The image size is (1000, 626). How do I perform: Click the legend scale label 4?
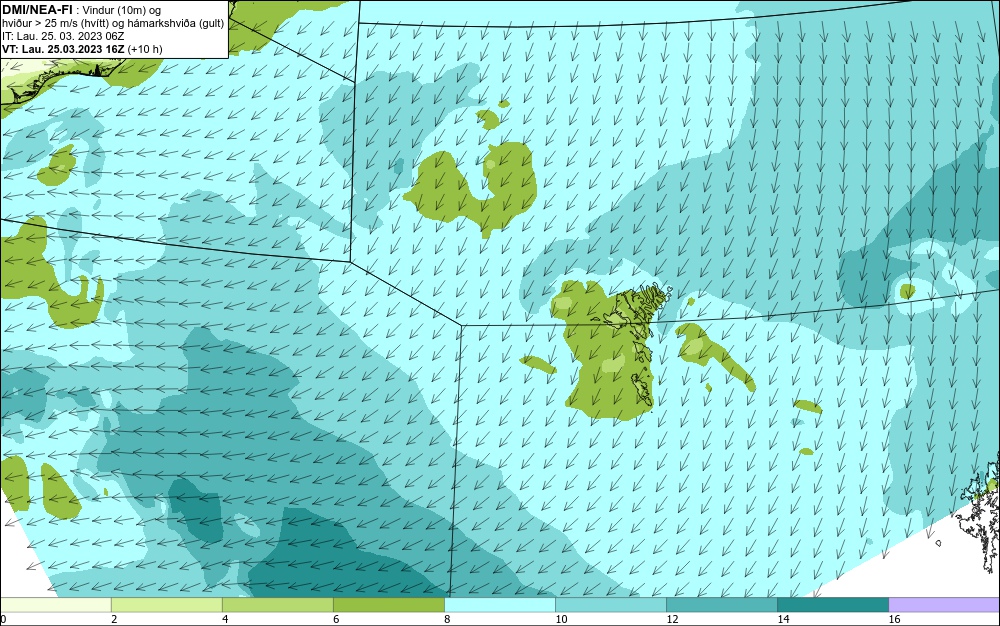click(225, 619)
